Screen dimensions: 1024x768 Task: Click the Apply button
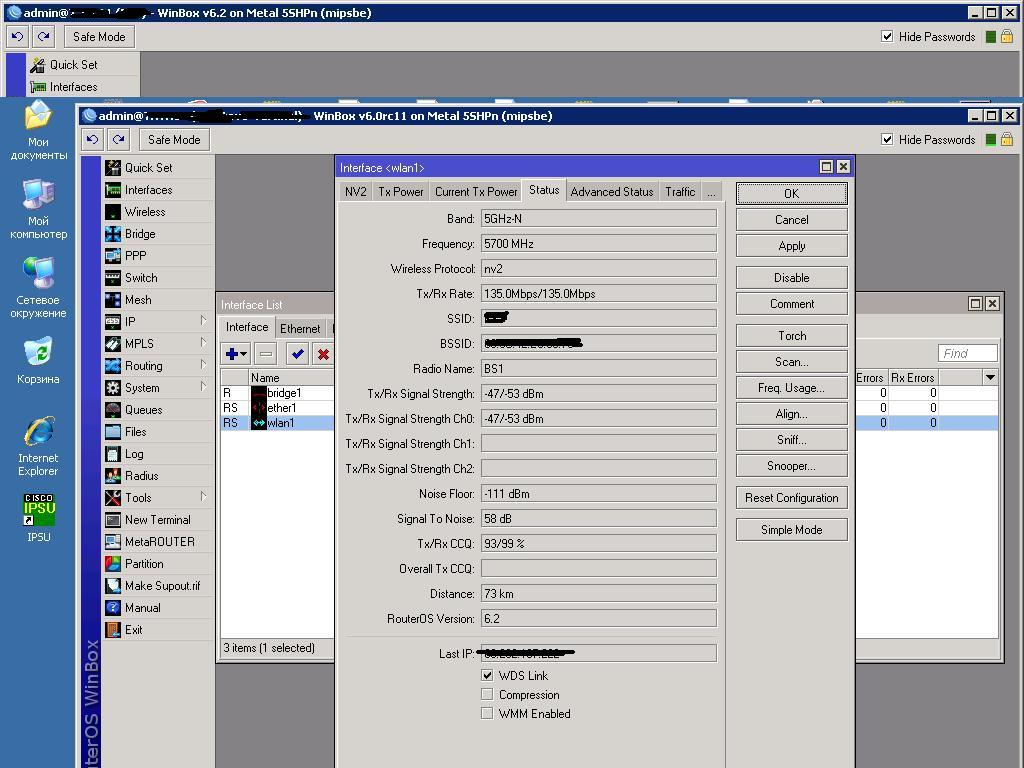(792, 246)
